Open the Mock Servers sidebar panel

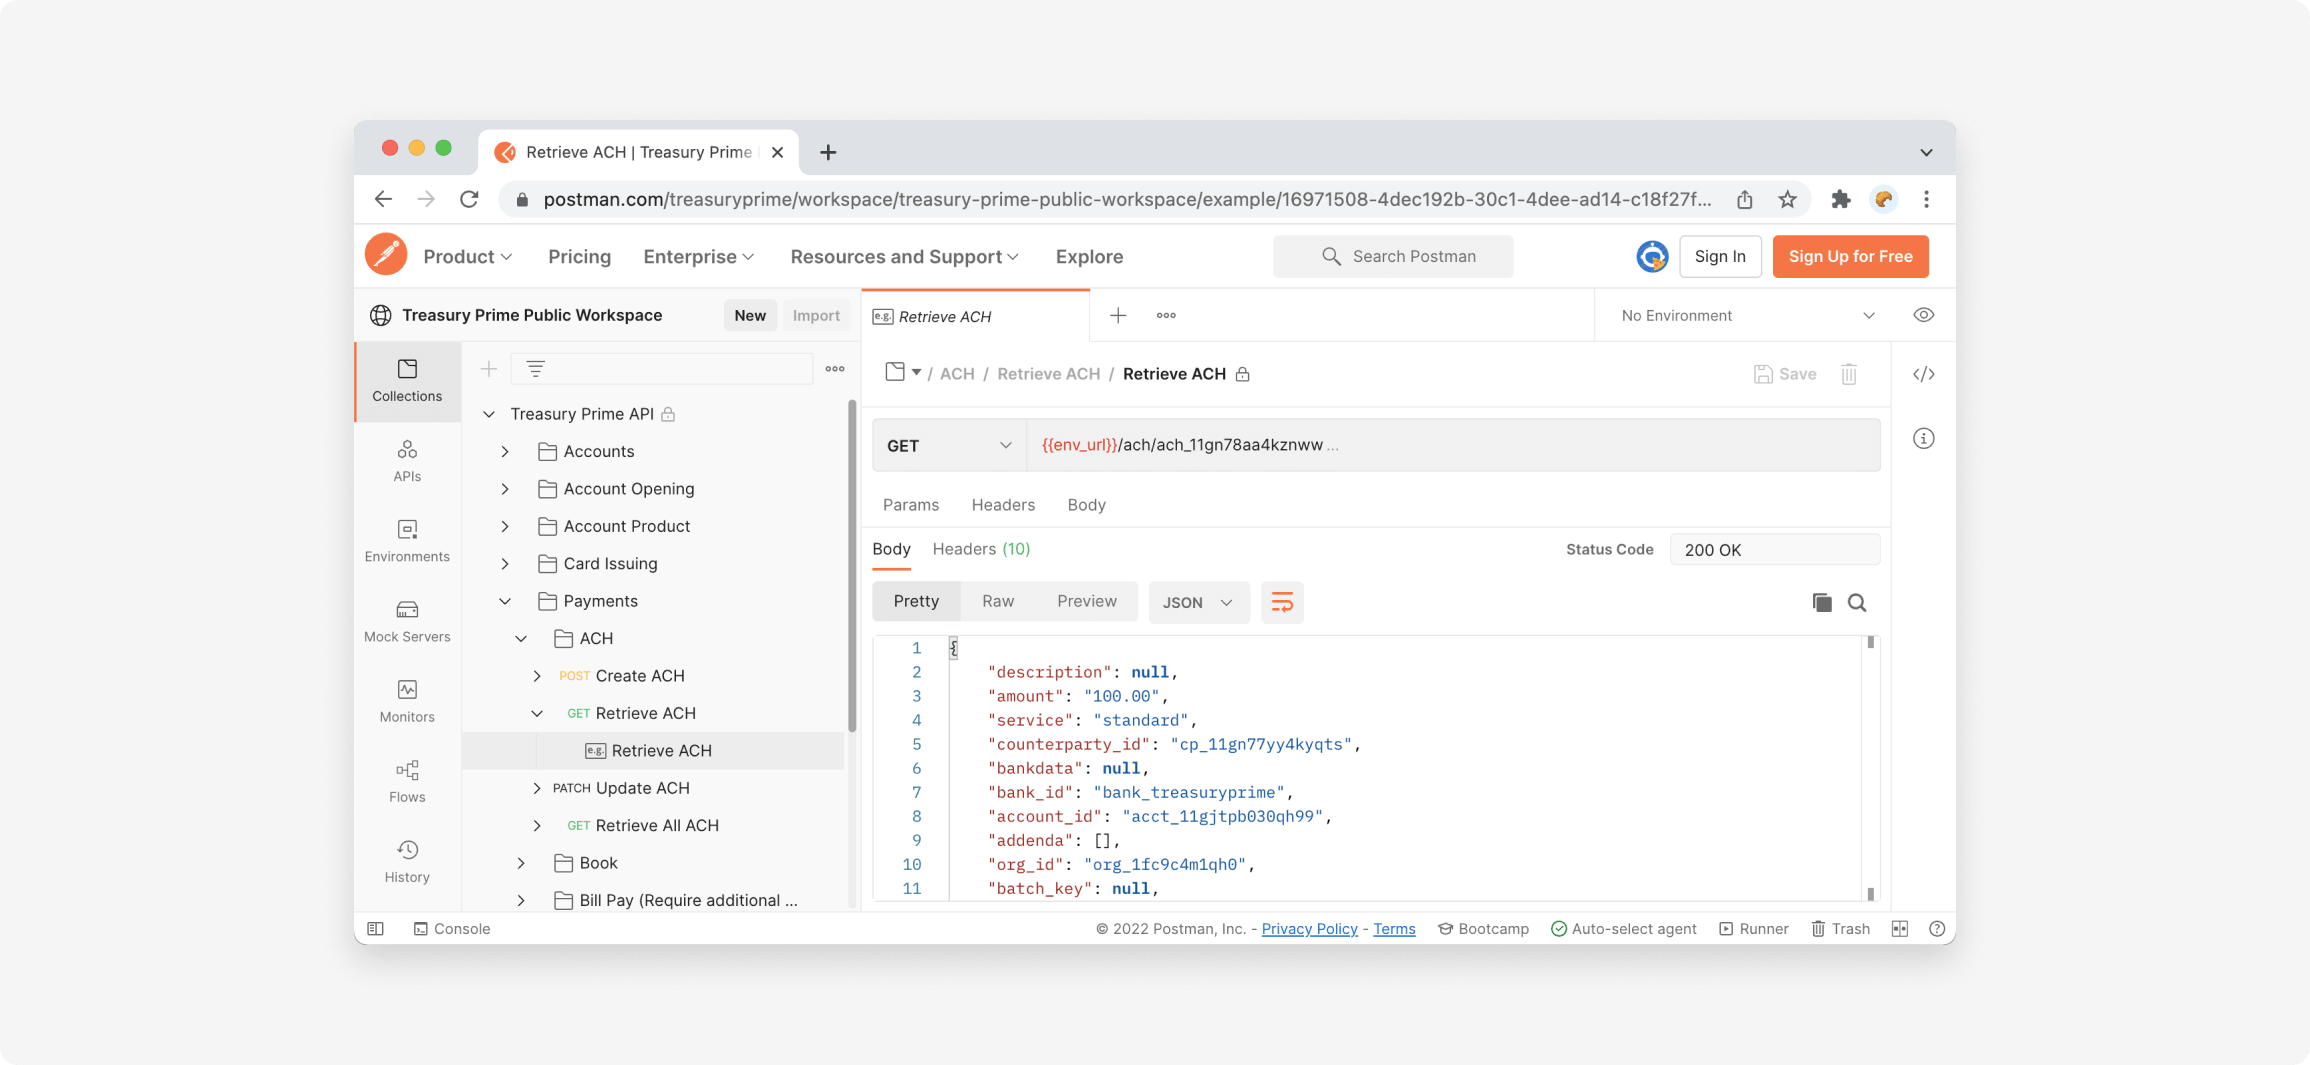coord(407,621)
